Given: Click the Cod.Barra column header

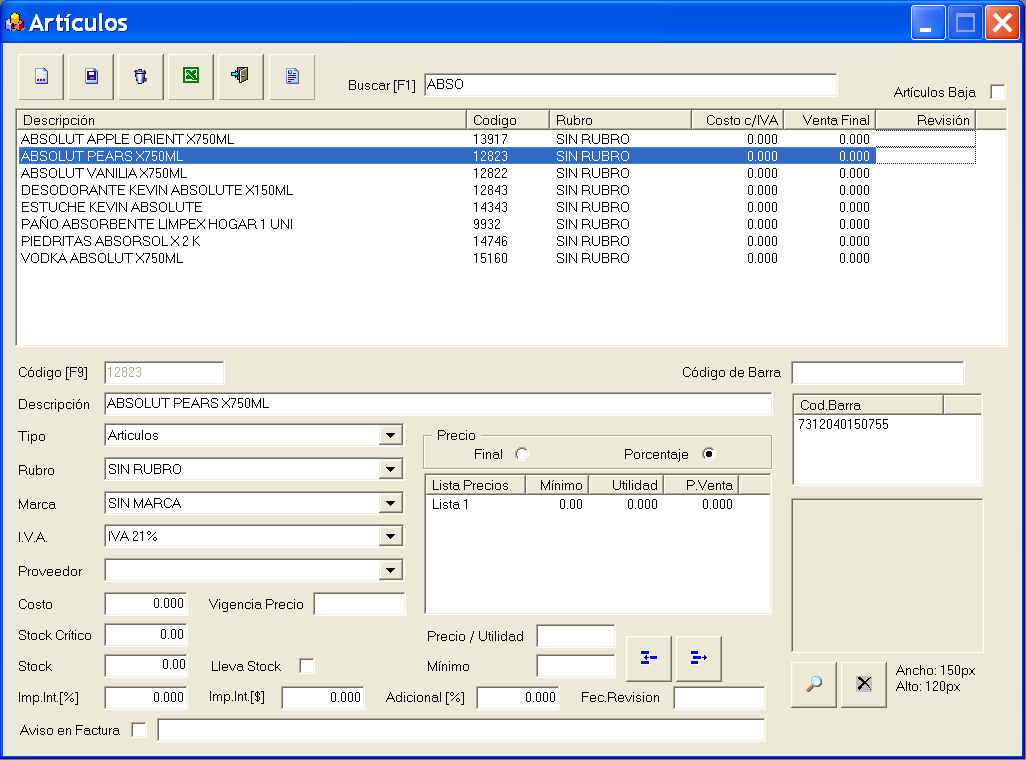Looking at the screenshot, I should [x=868, y=405].
